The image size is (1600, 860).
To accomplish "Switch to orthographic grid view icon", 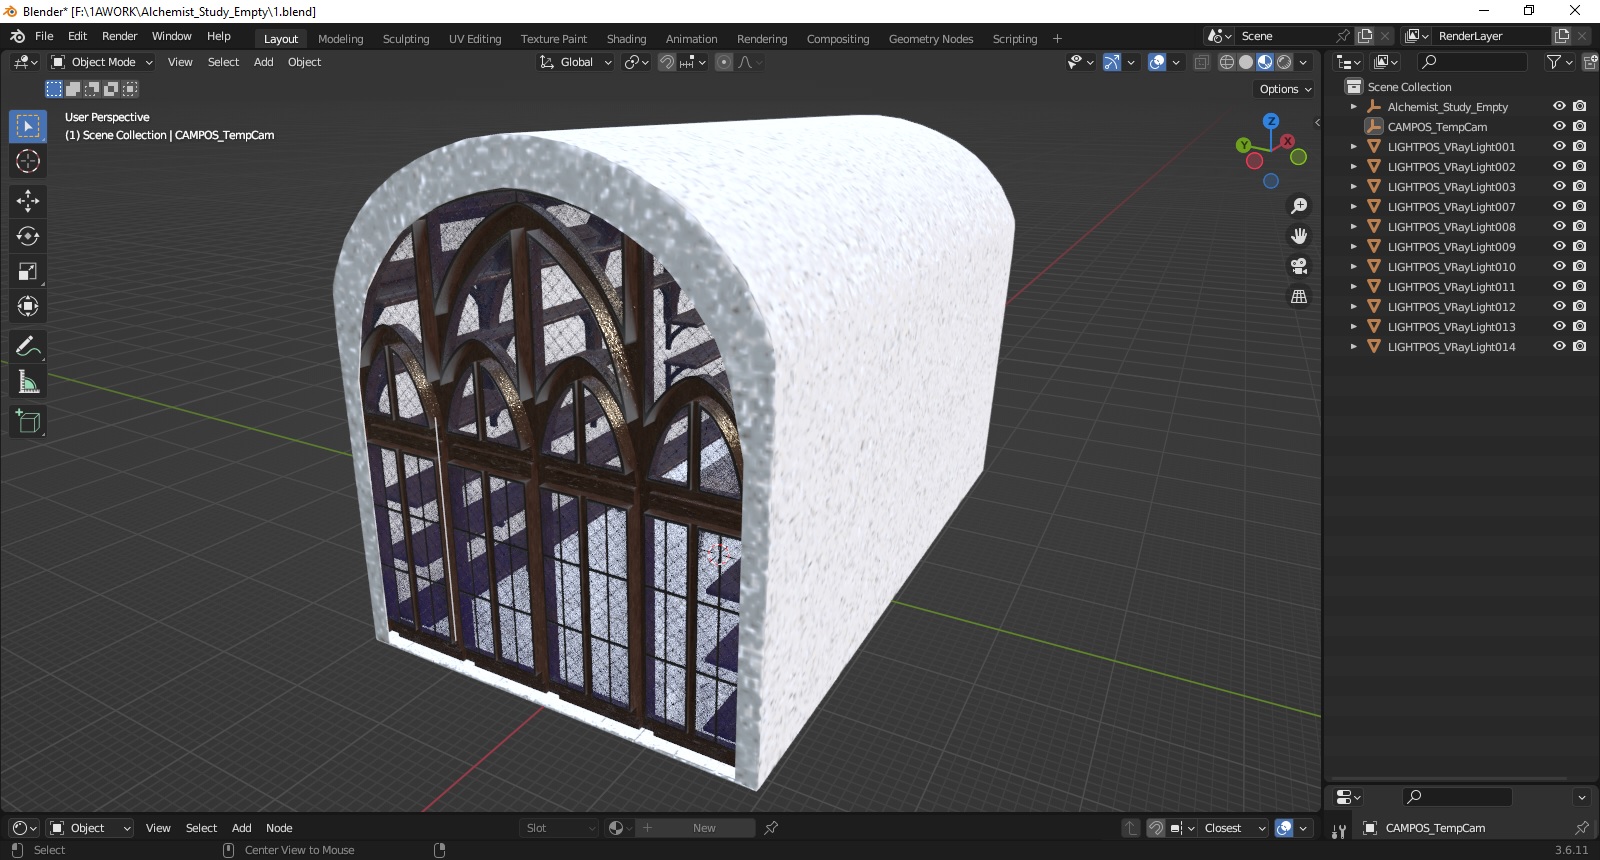I will tap(1299, 296).
